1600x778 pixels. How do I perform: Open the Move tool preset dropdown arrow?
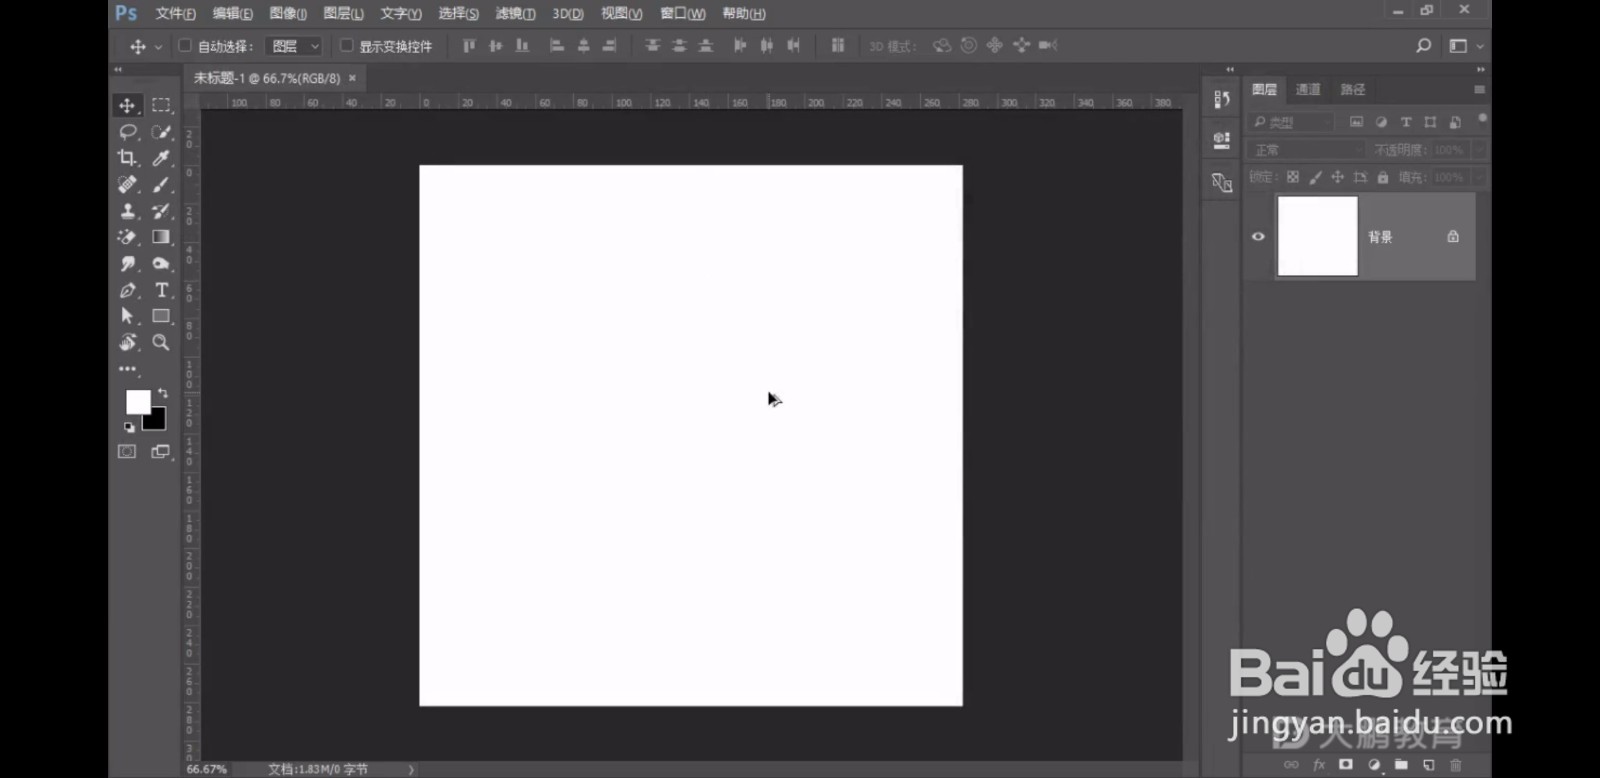[158, 47]
